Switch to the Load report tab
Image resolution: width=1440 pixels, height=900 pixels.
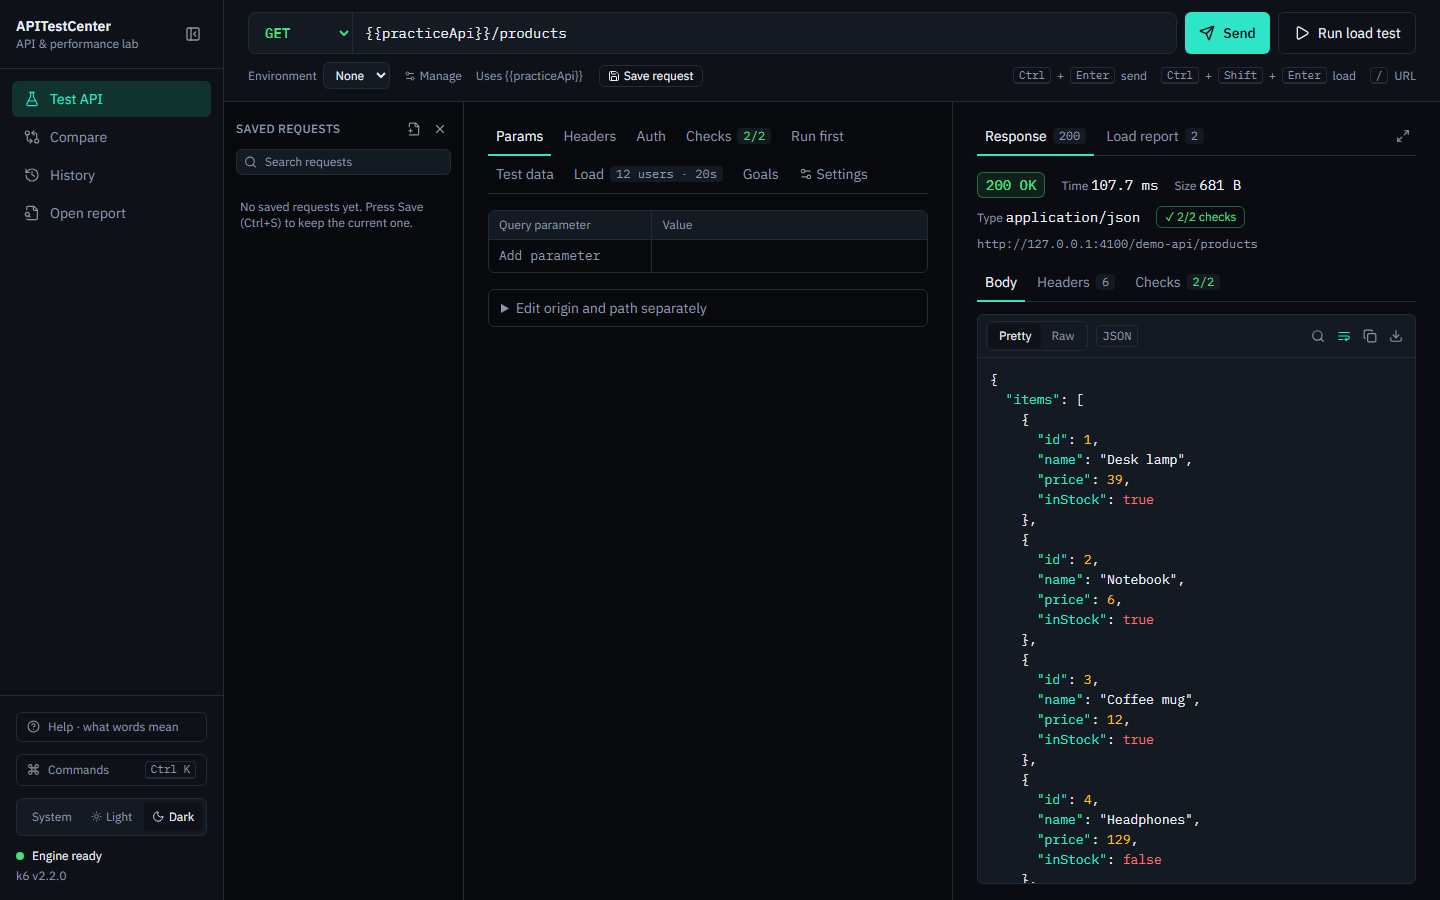point(1154,136)
